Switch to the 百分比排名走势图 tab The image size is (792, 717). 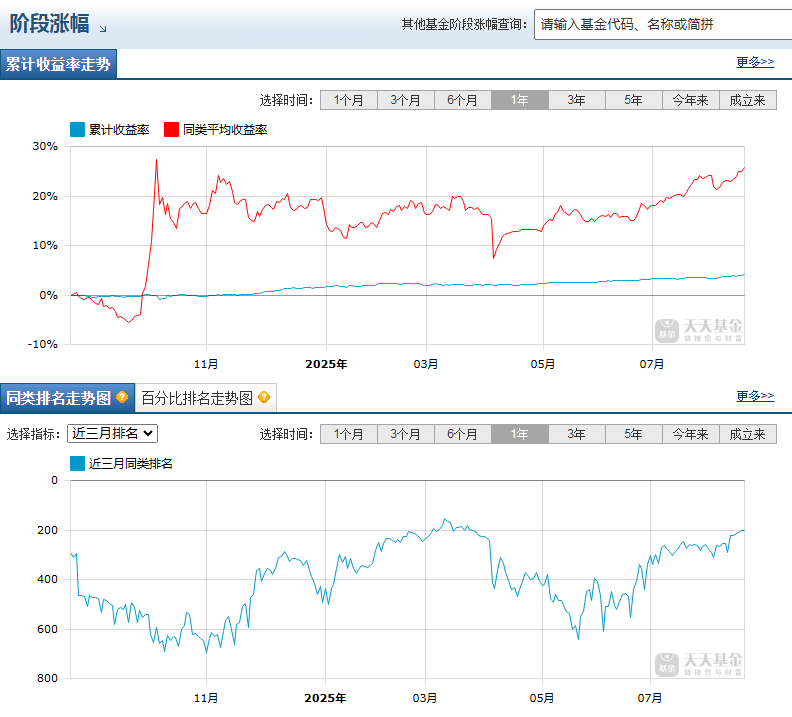206,398
